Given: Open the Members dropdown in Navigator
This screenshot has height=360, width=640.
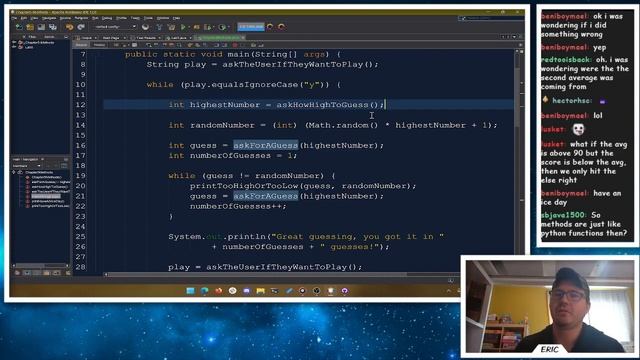Looking at the screenshot, I should click(x=27, y=166).
